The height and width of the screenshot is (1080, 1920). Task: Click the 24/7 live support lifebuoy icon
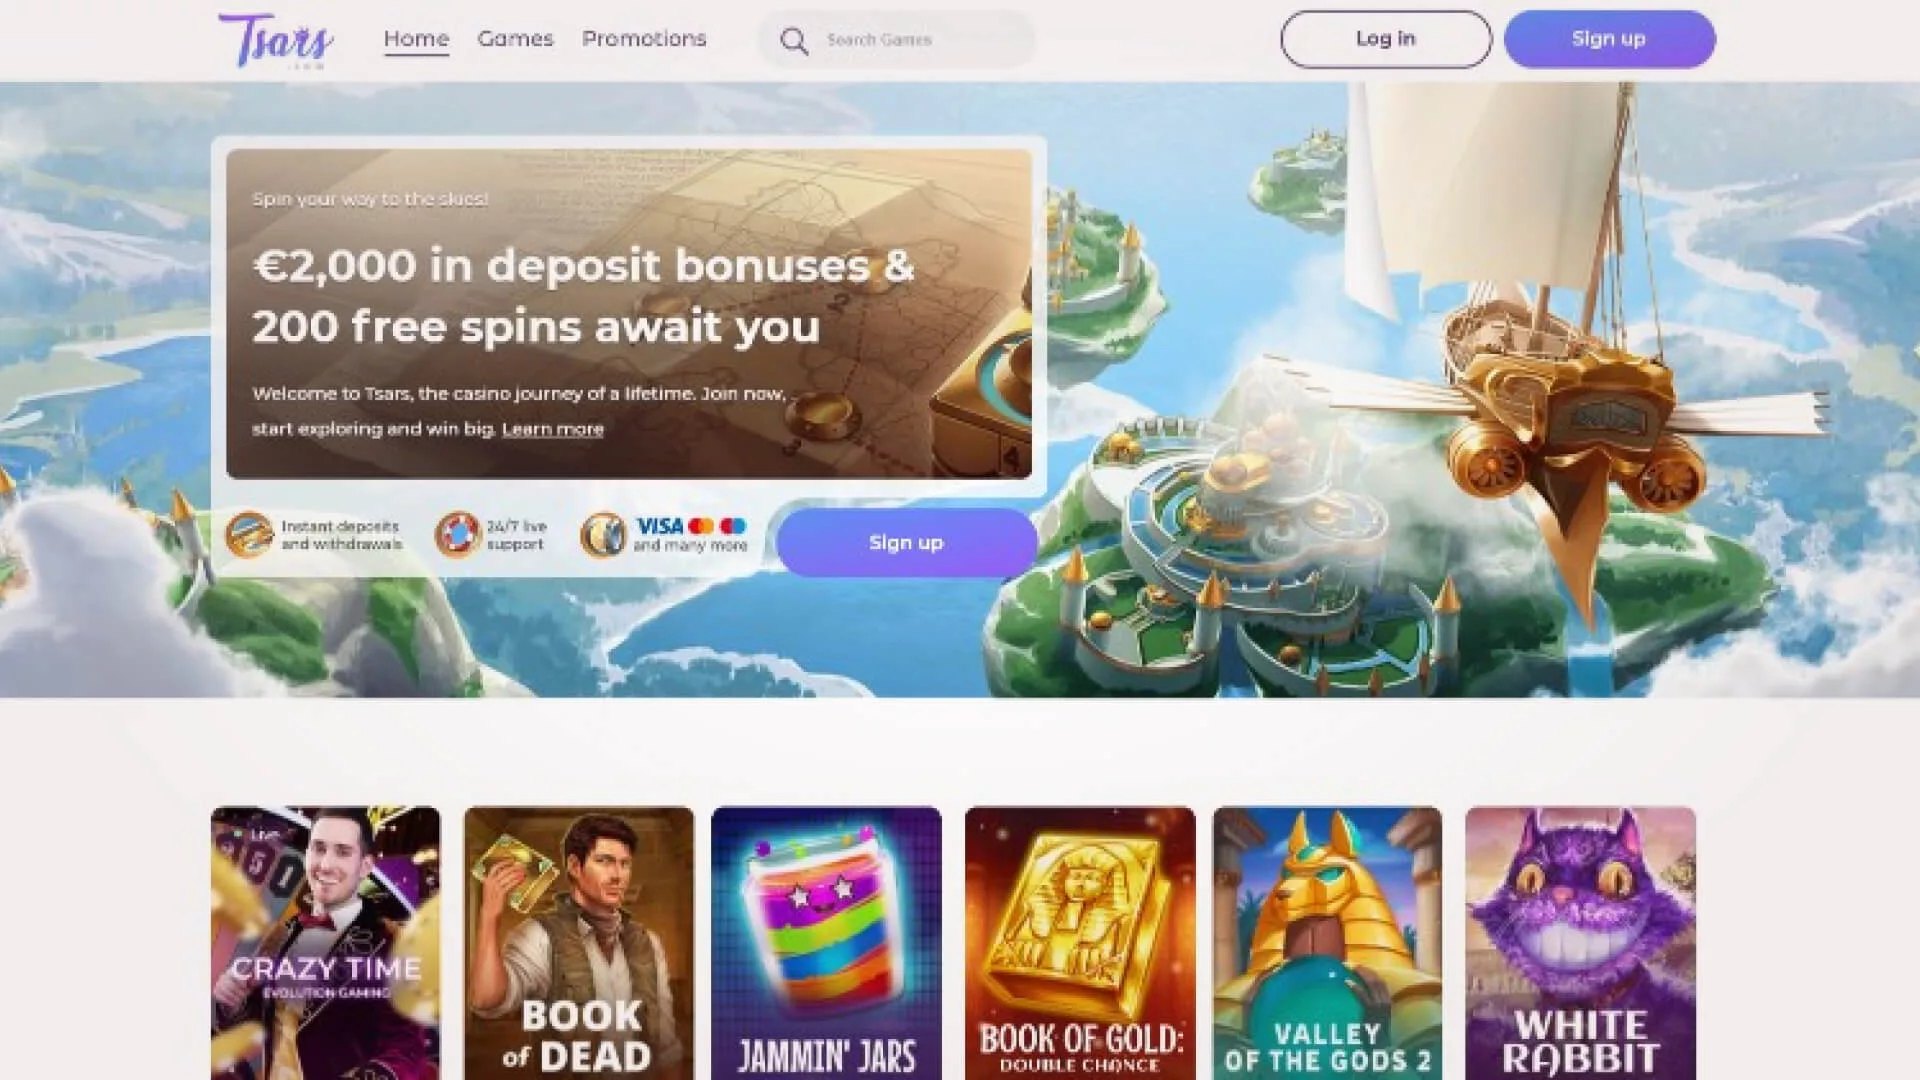click(458, 535)
